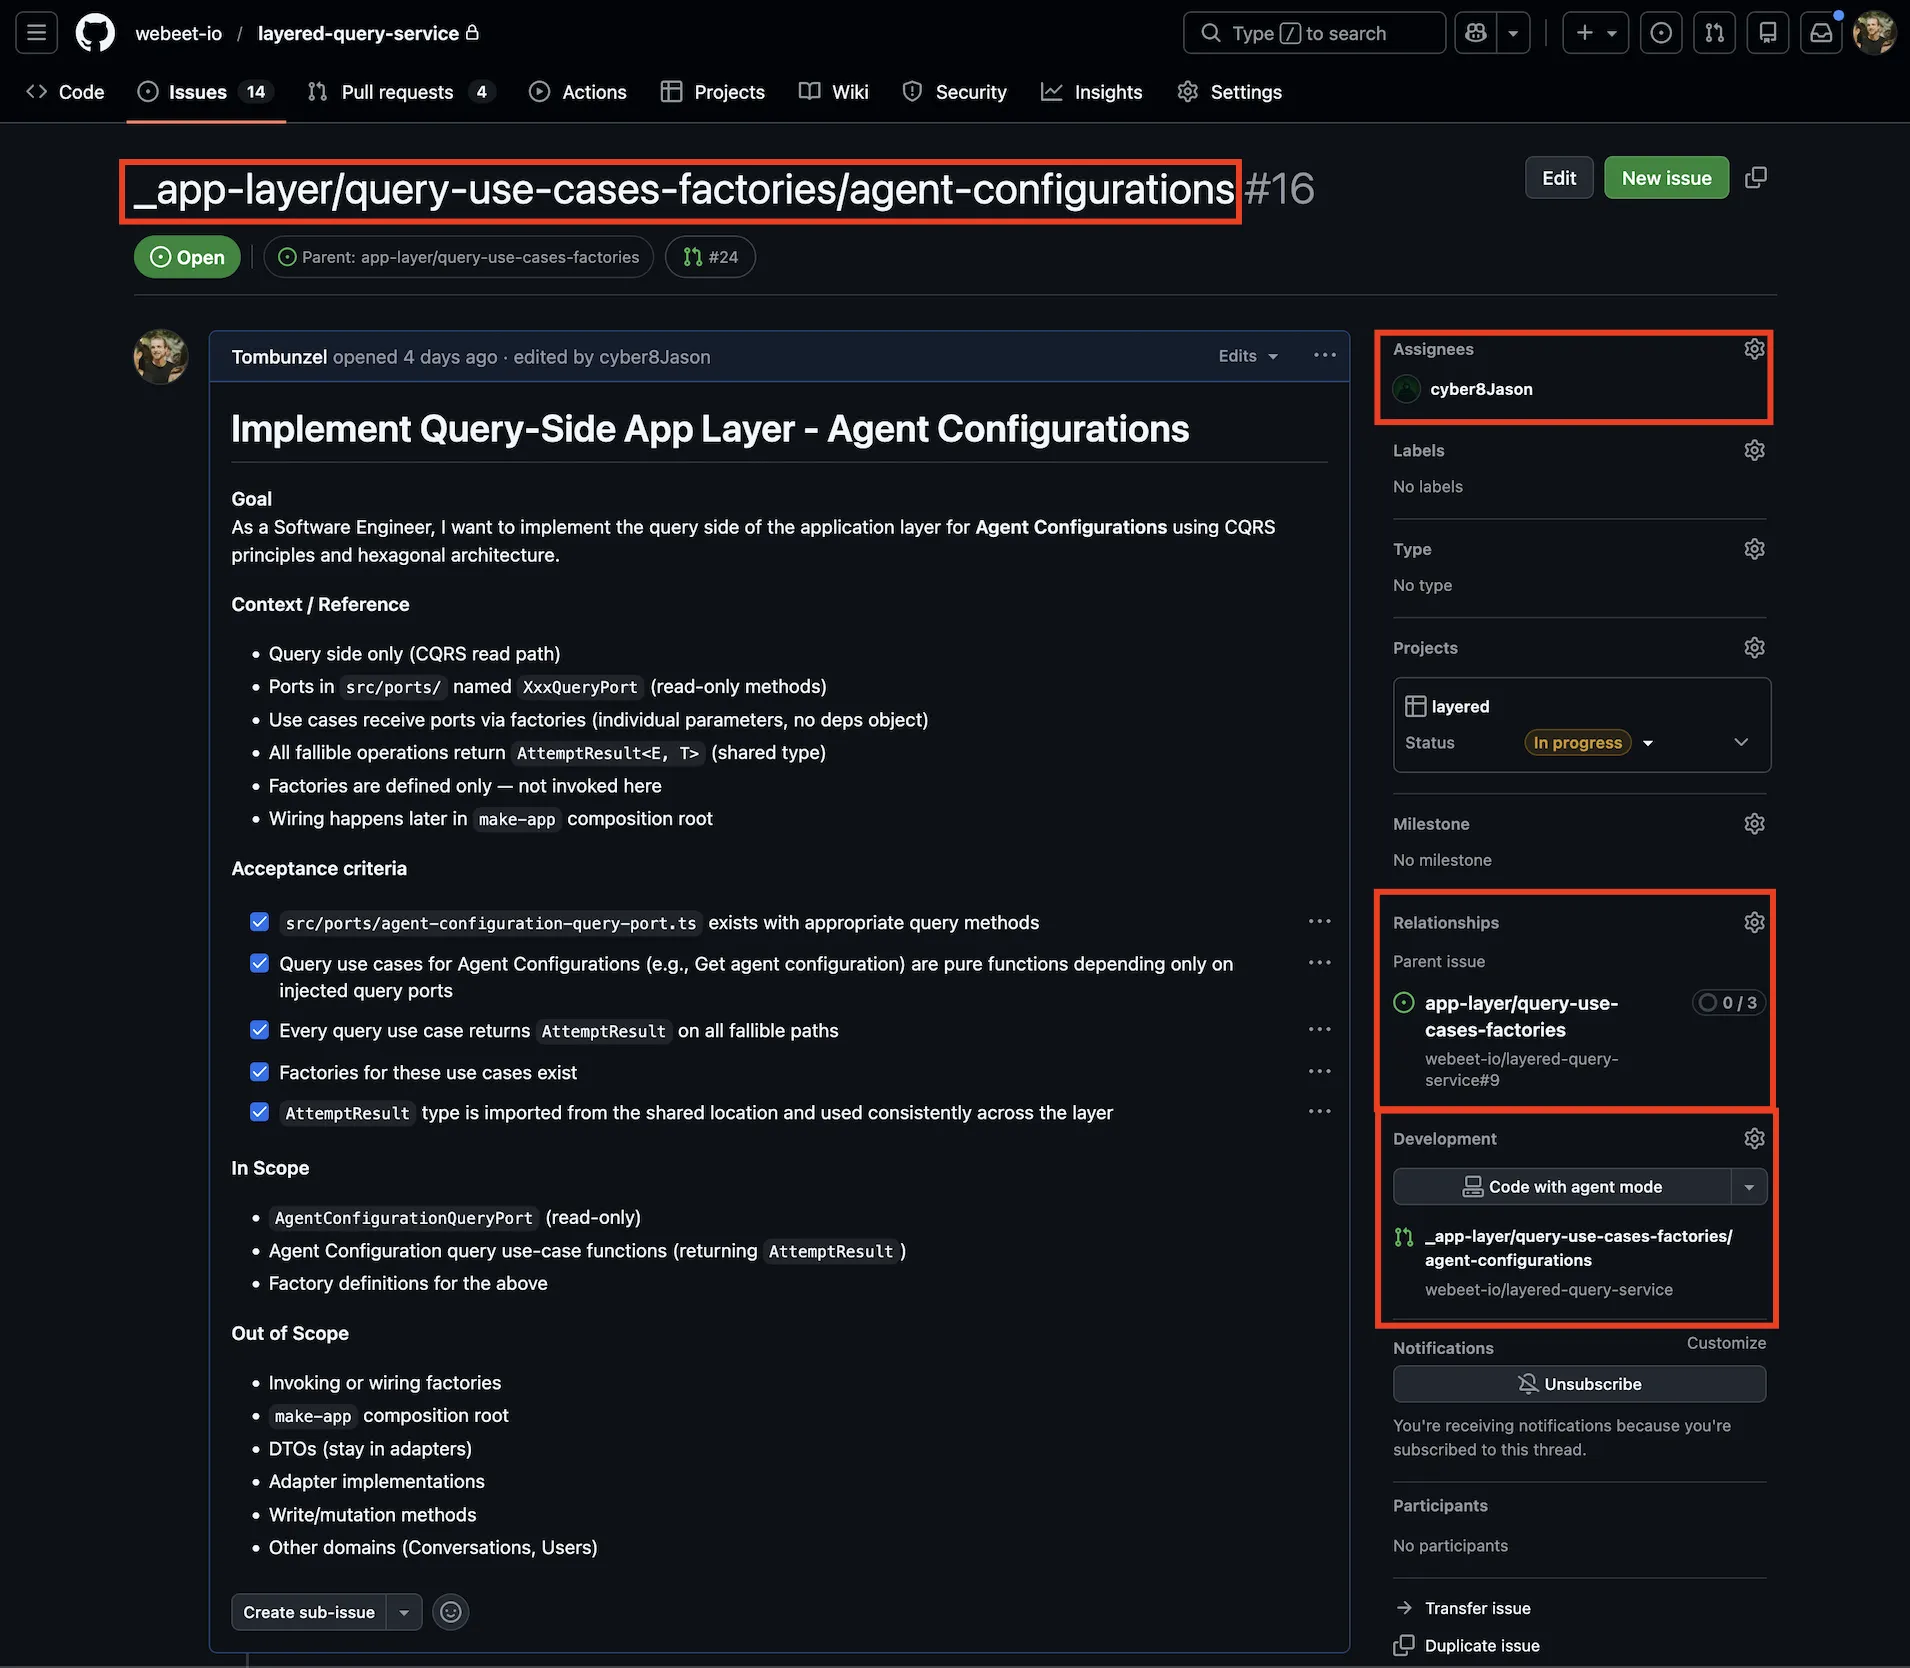Open the emoji reaction smiley near Create sub-issue

tap(450, 1611)
